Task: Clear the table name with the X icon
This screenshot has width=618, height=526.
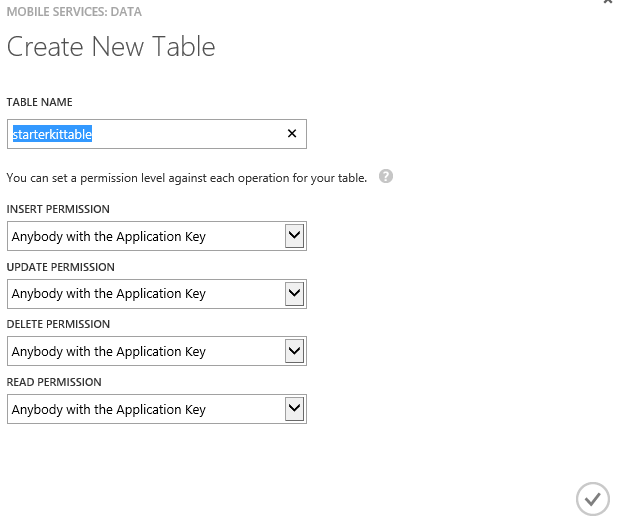Action: pyautogui.click(x=292, y=133)
